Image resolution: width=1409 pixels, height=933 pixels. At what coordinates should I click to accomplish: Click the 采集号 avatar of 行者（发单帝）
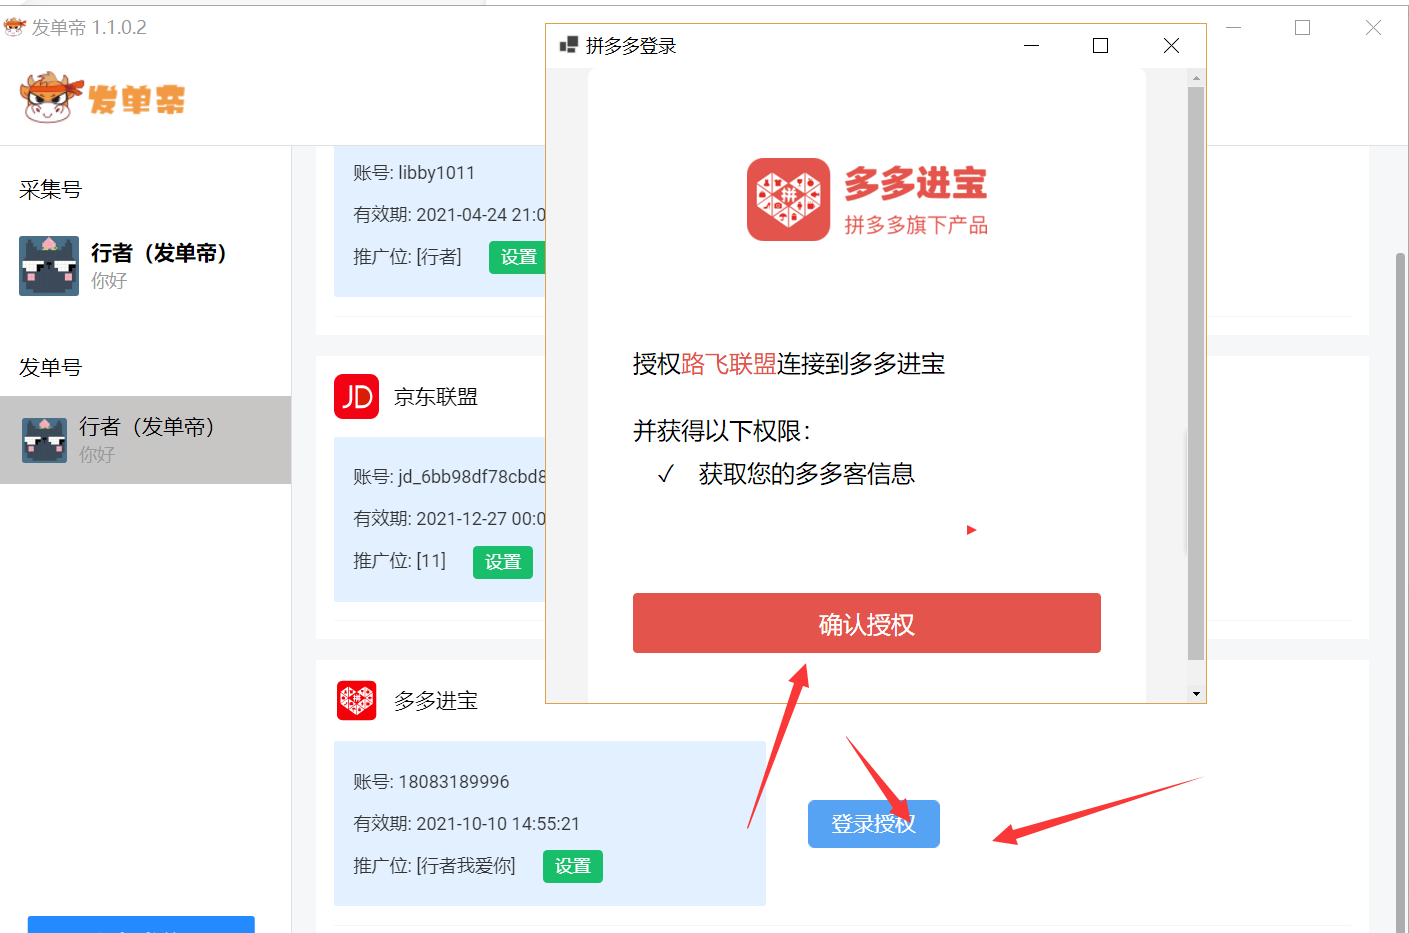tap(48, 266)
